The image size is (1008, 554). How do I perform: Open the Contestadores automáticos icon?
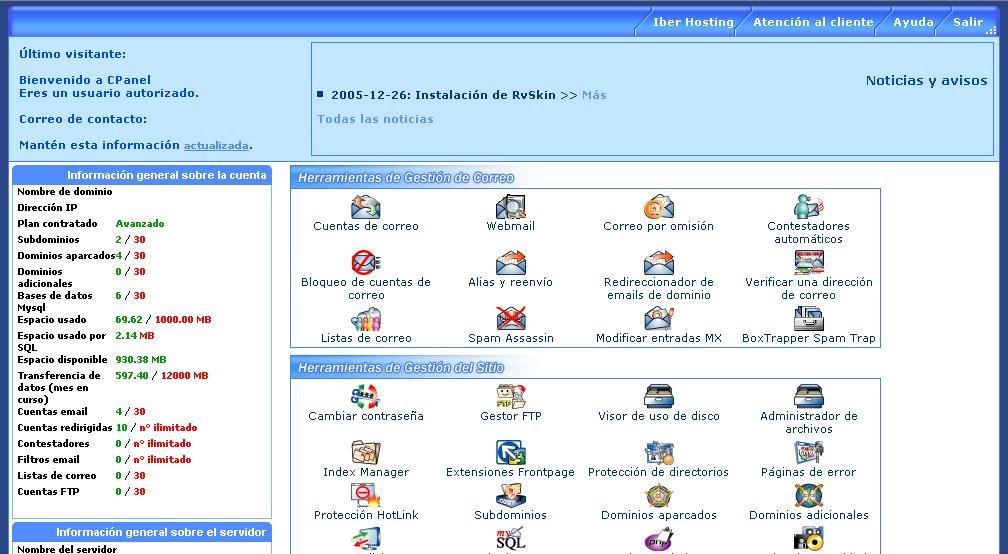(809, 207)
